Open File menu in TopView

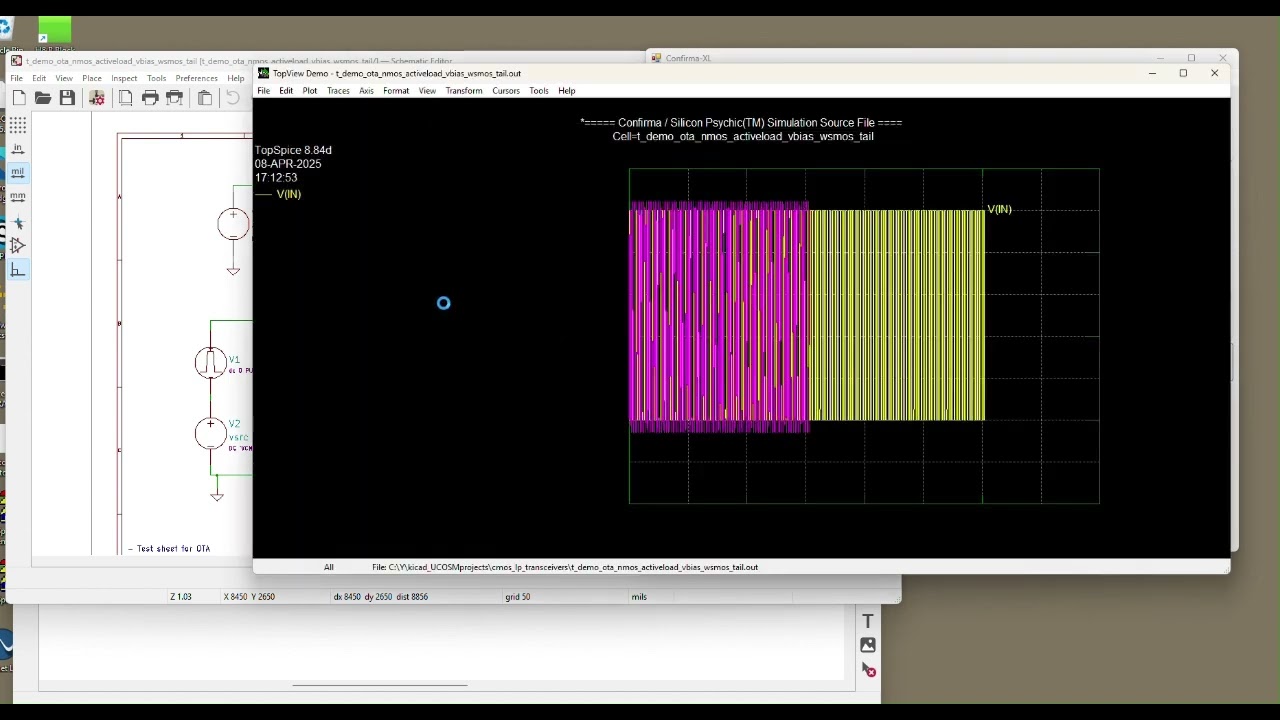263,91
